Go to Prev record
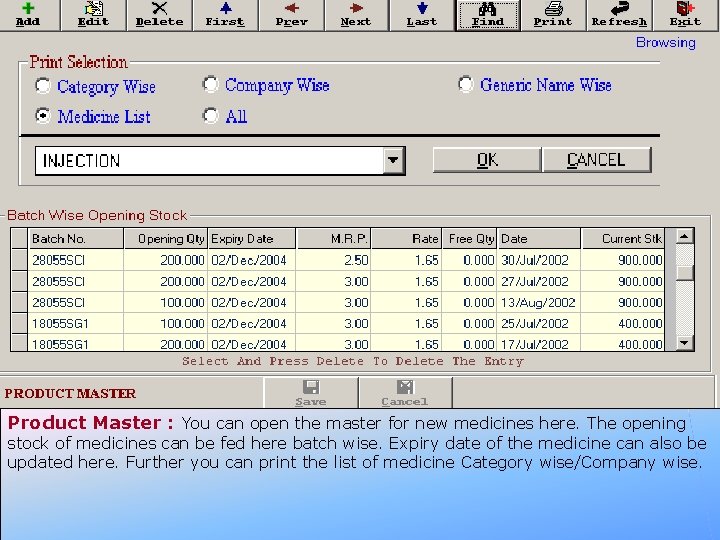This screenshot has width=720, height=540. pyautogui.click(x=291, y=15)
